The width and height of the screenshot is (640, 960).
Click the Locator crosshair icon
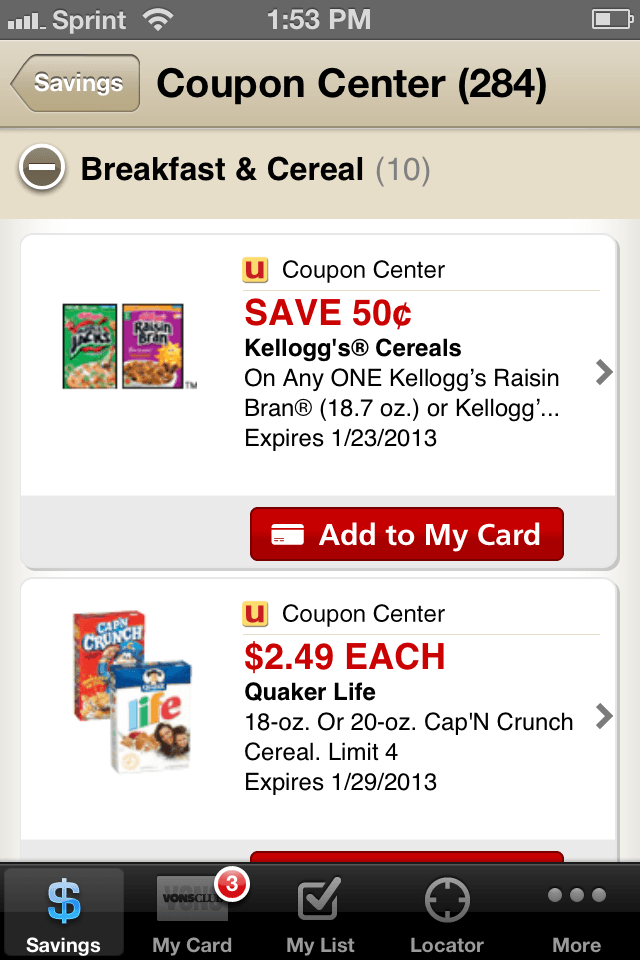tap(447, 900)
